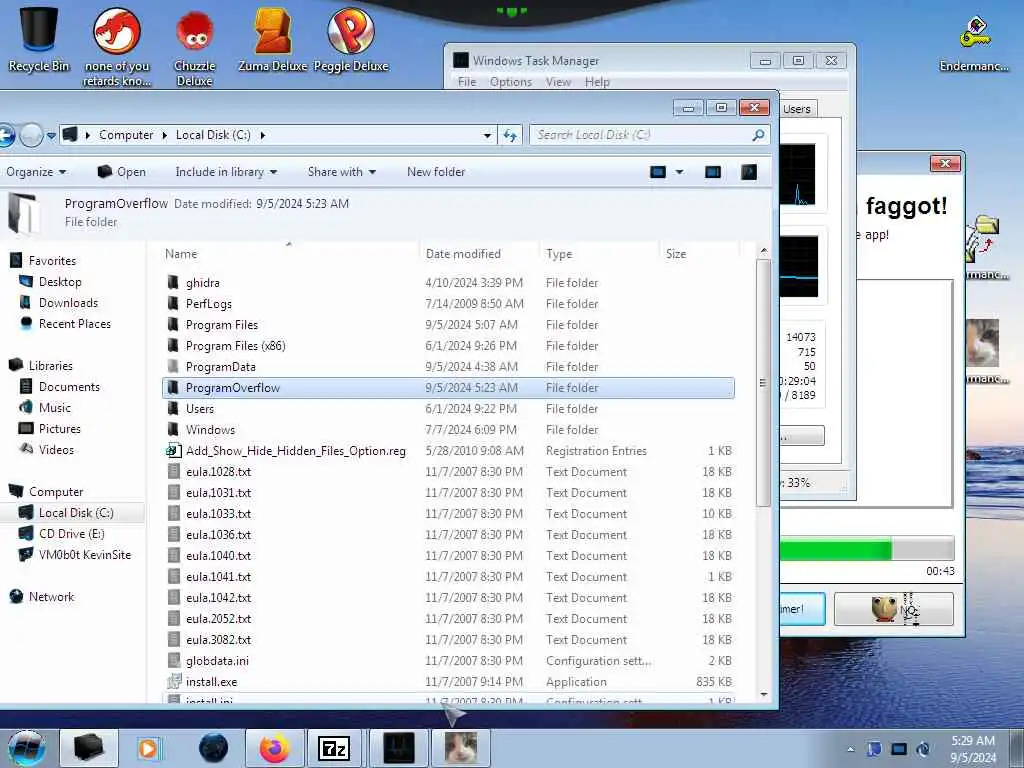The width and height of the screenshot is (1024, 768).
Task: Click the Explorer forward navigation button
Action: tap(31, 135)
